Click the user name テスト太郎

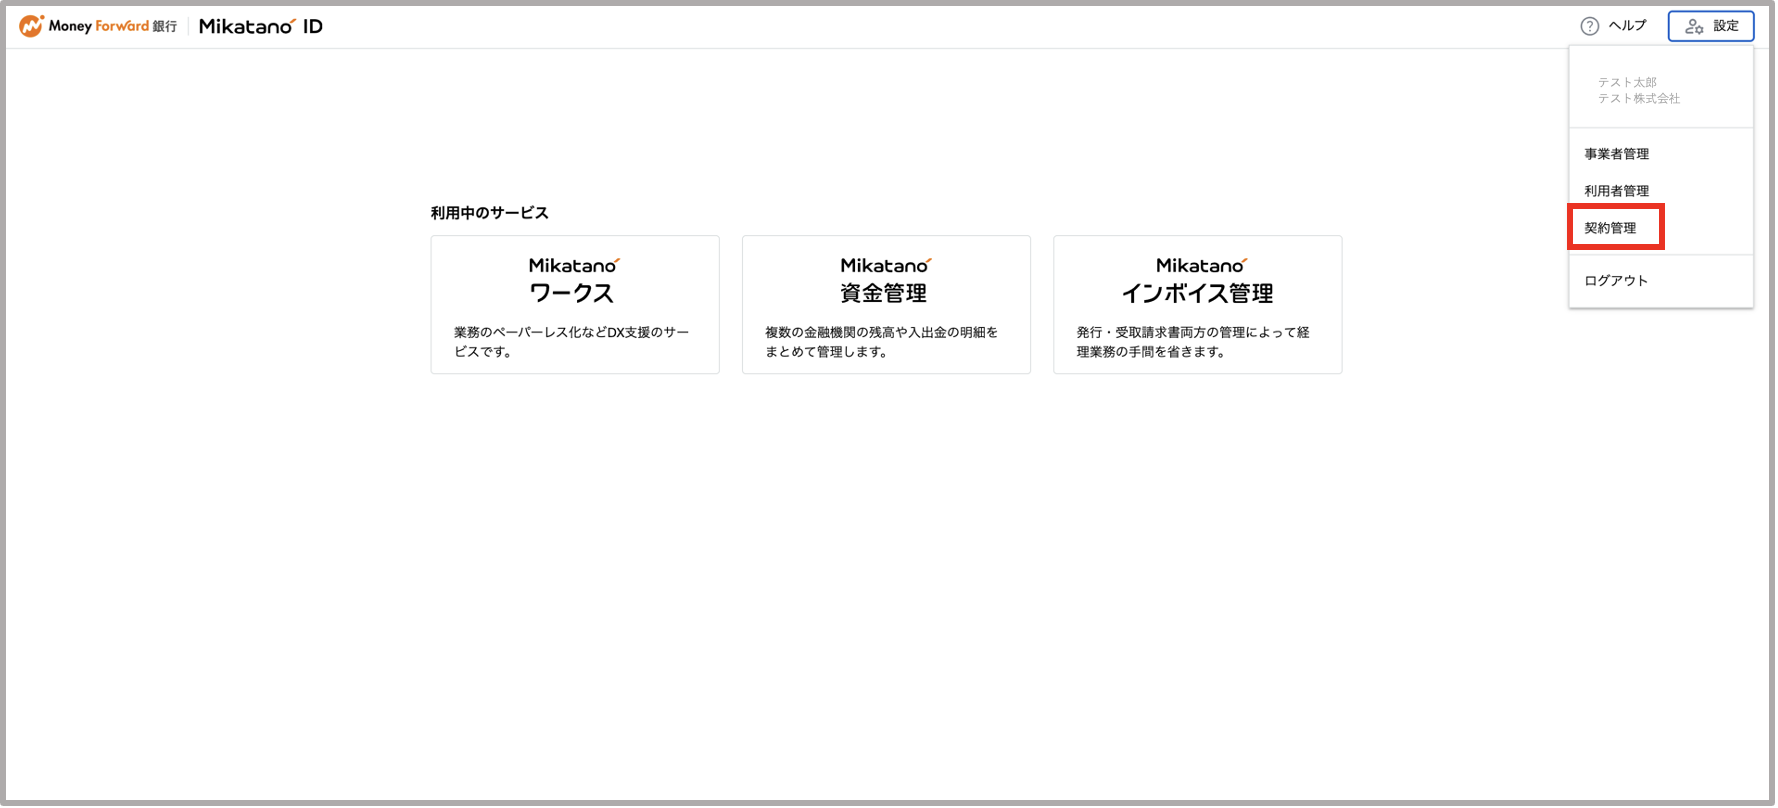point(1627,82)
